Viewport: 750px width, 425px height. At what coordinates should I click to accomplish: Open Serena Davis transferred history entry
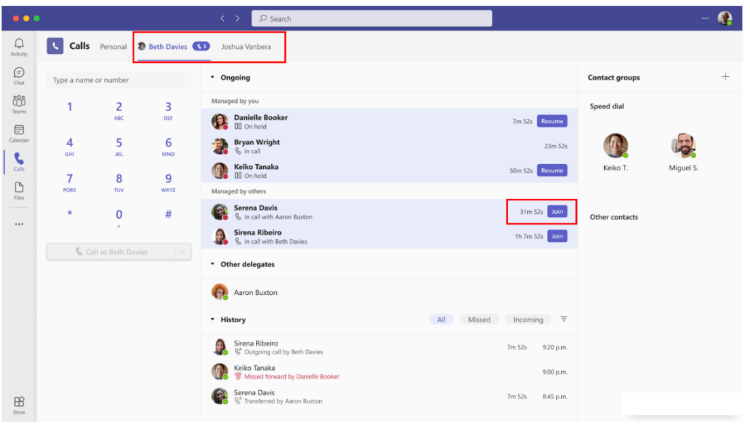[x=389, y=396]
